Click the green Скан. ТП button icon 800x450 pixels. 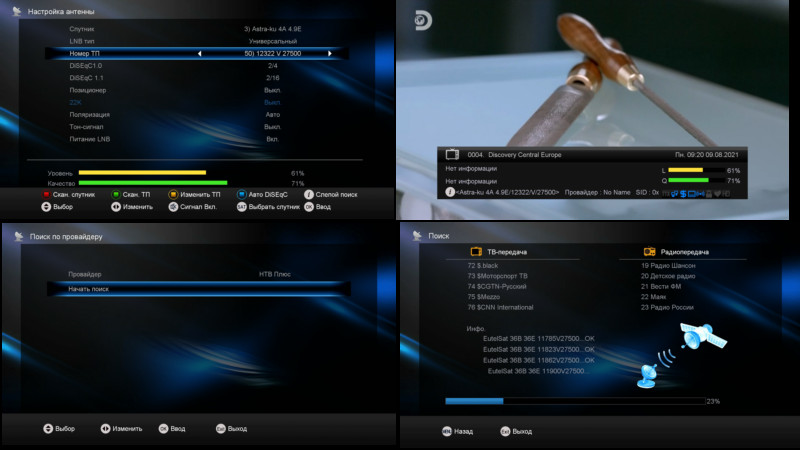(116, 194)
